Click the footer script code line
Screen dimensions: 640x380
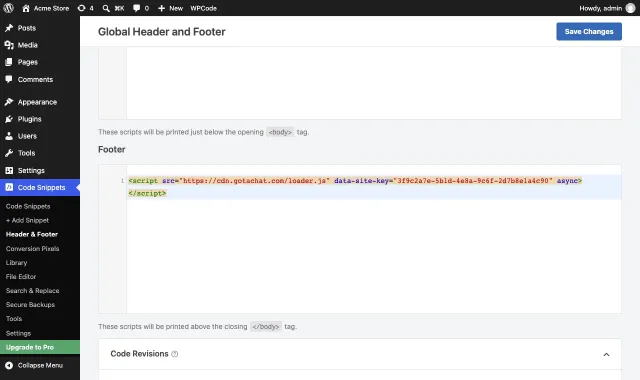[355, 181]
